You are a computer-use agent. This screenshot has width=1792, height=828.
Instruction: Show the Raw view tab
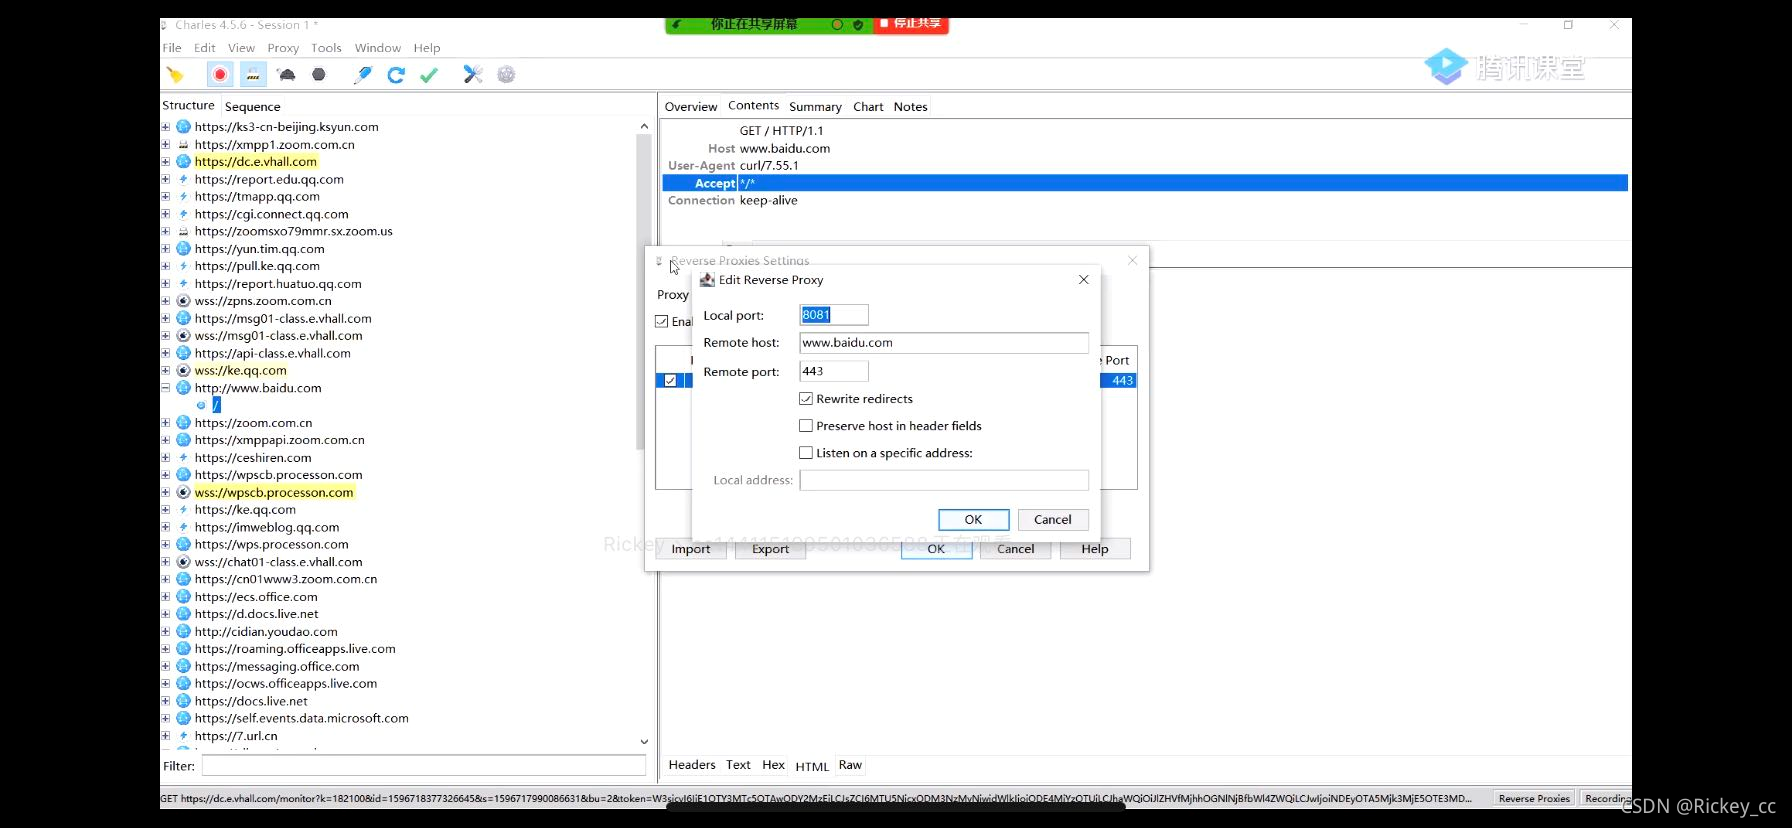click(850, 765)
